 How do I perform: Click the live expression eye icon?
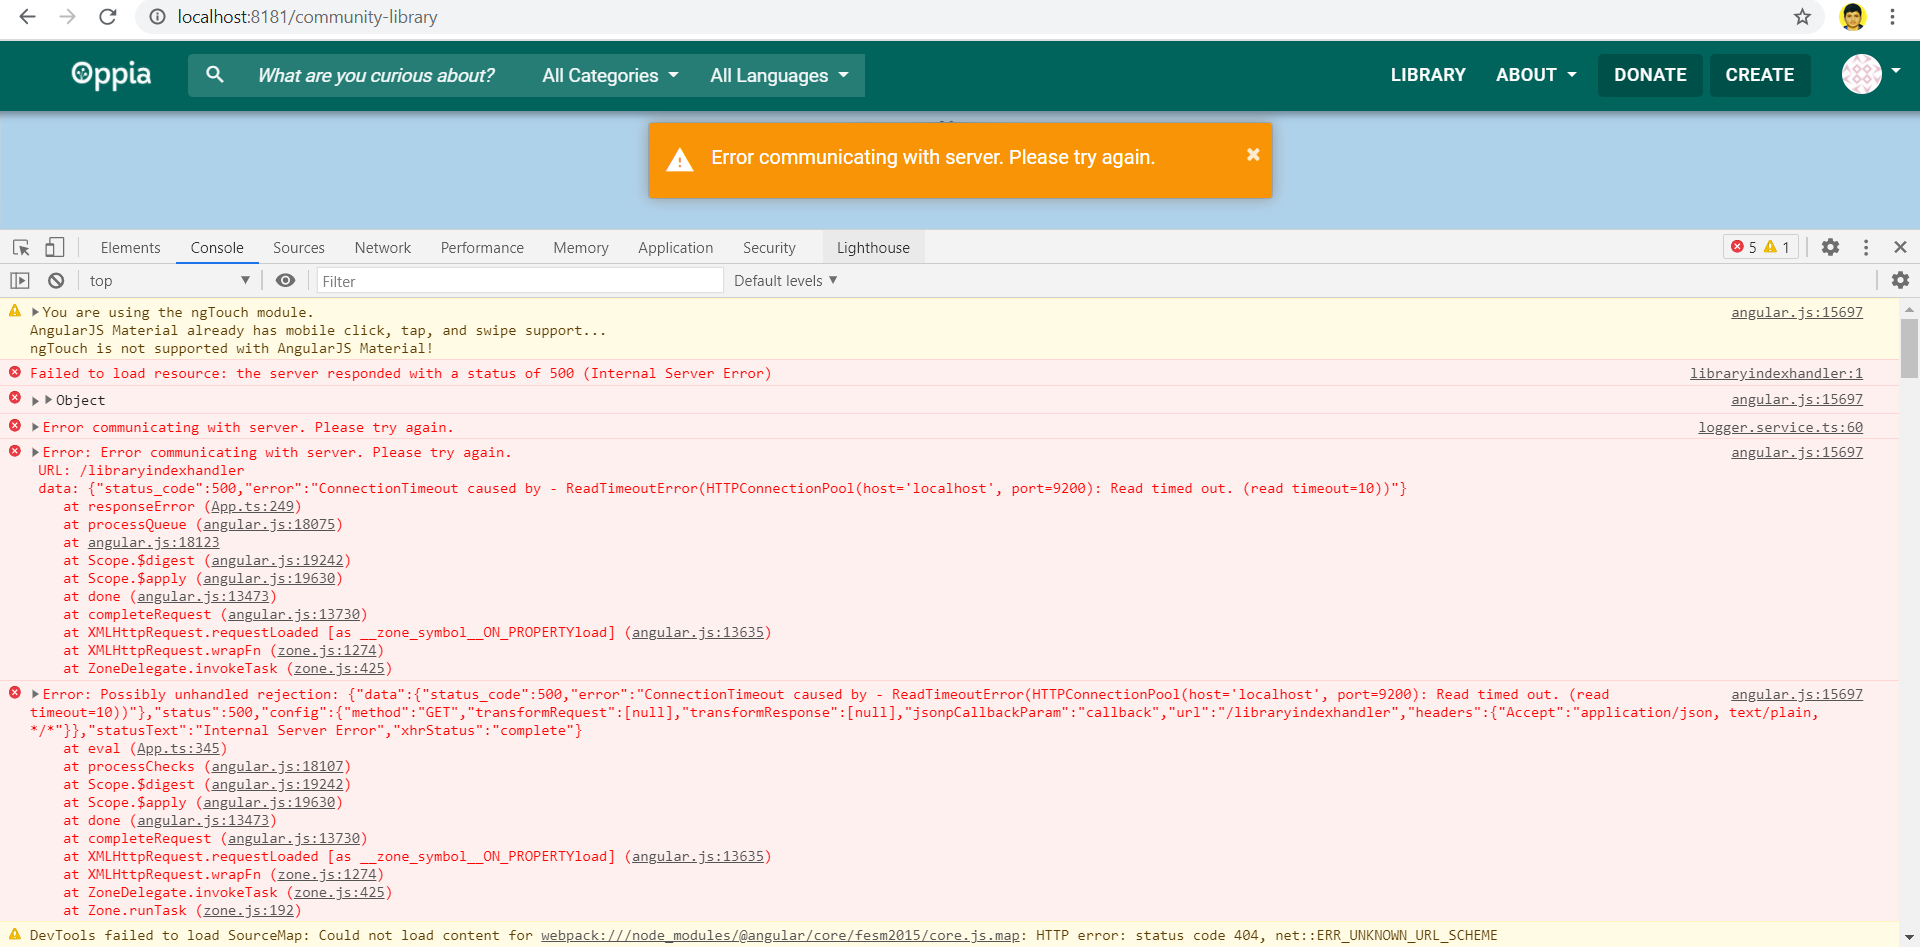pos(285,281)
